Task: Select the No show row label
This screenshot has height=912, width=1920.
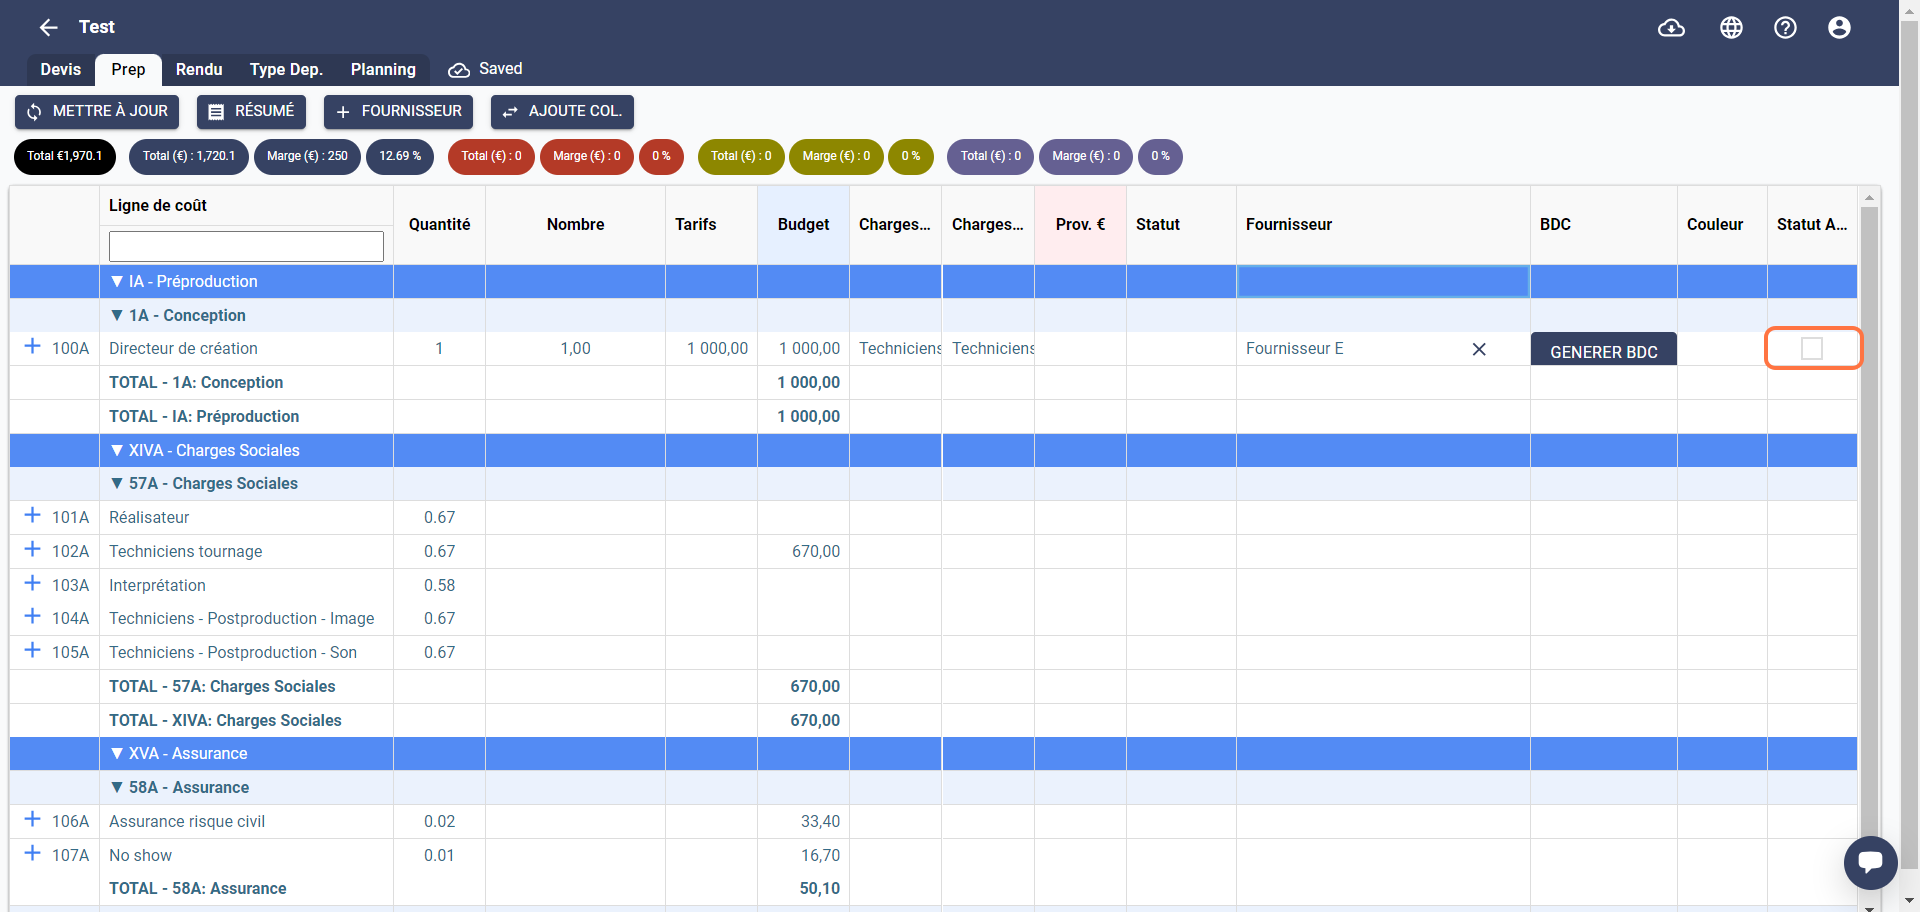Action: pyautogui.click(x=140, y=856)
